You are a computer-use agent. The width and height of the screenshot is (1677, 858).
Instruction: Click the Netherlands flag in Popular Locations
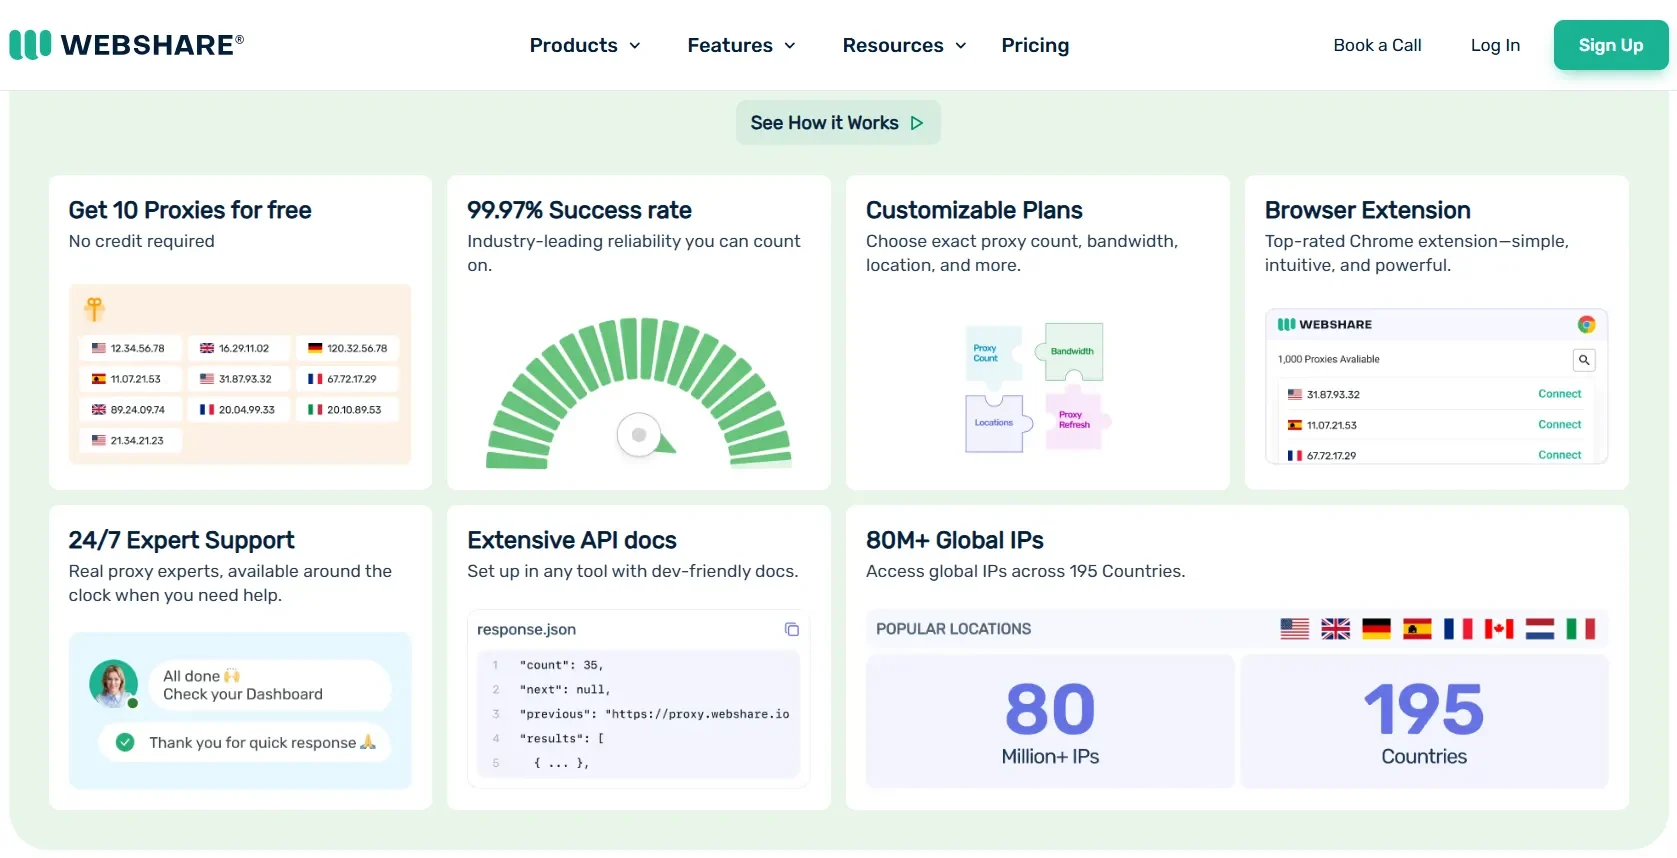click(x=1540, y=629)
